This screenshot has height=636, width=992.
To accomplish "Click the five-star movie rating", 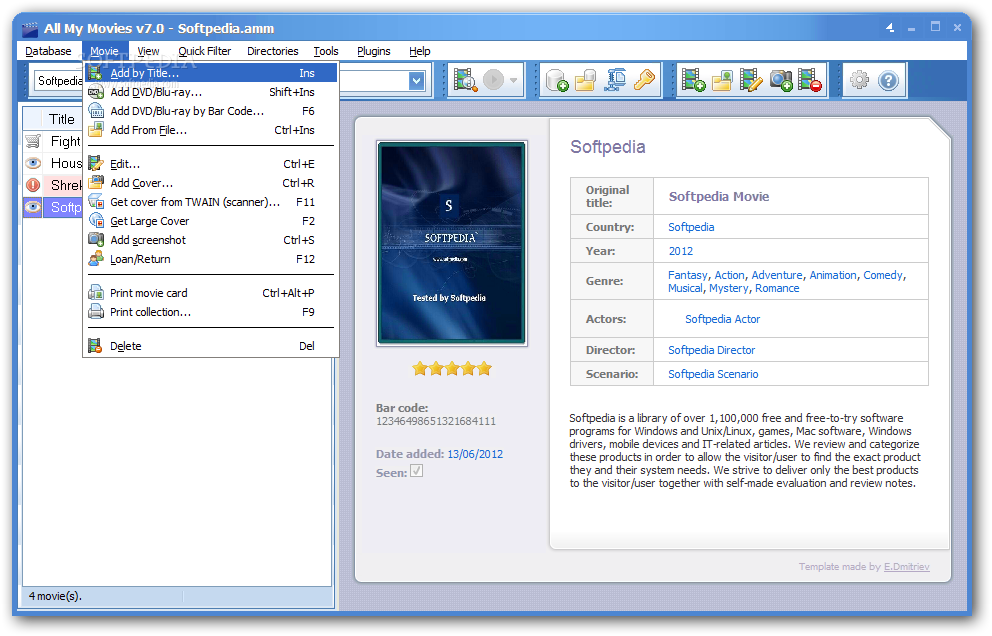I will click(452, 369).
